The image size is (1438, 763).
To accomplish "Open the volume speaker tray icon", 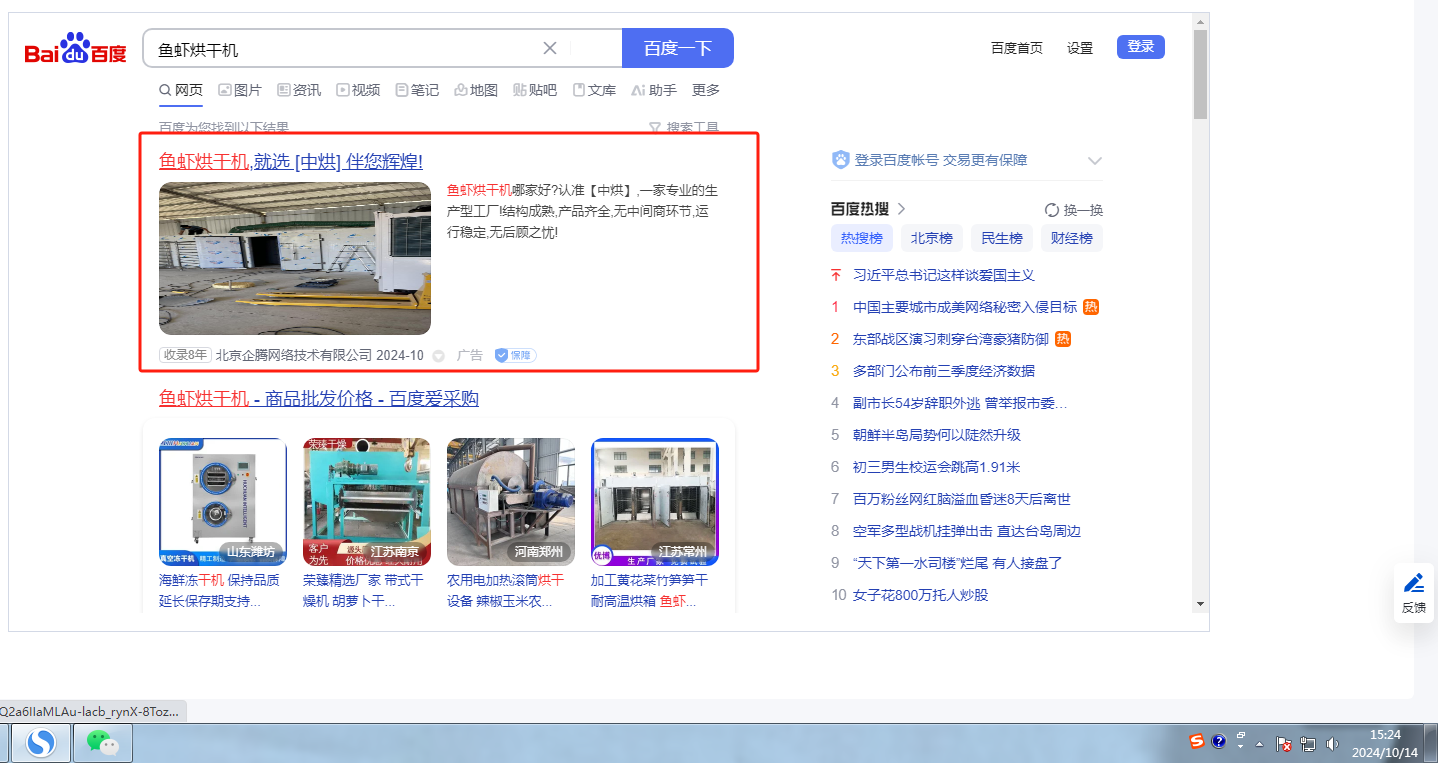I will (x=1332, y=744).
